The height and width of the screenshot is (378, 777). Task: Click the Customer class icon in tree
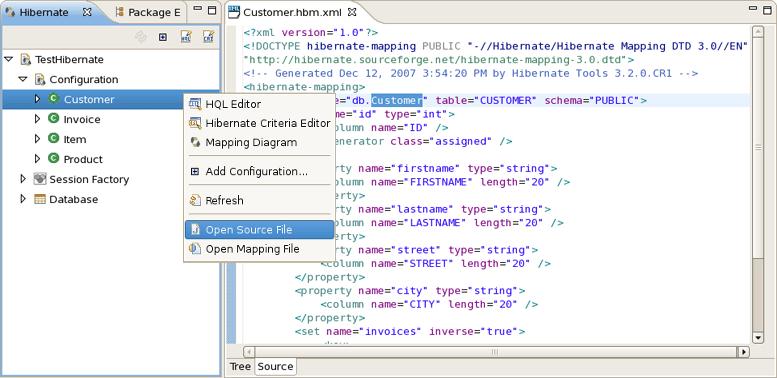(x=54, y=99)
